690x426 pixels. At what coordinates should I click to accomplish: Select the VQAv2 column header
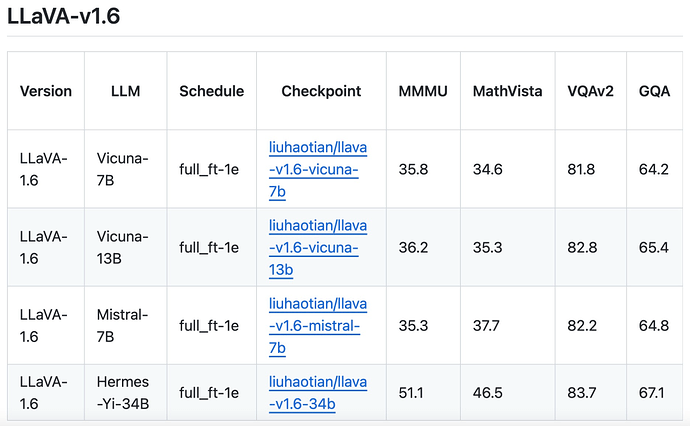click(590, 91)
